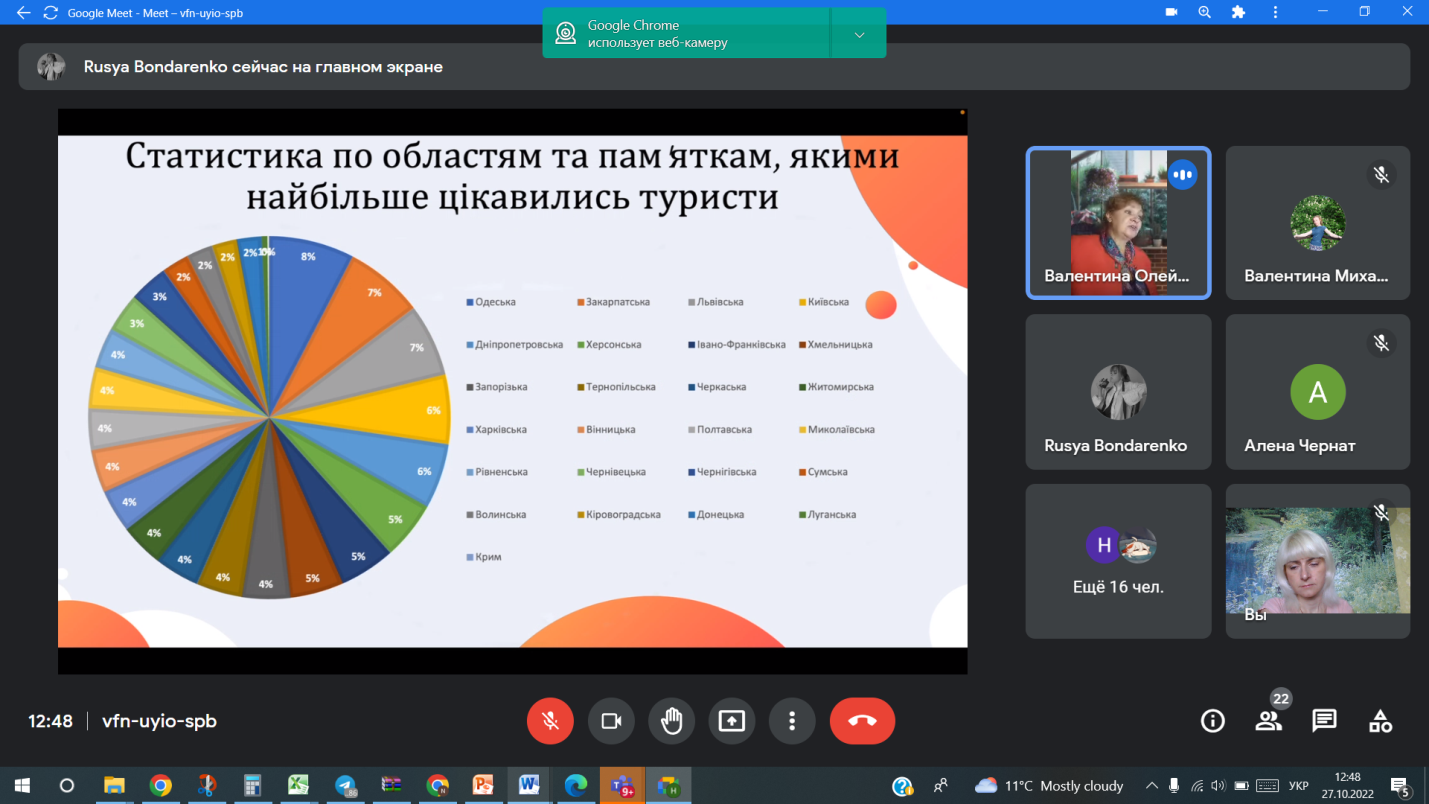Click the Google Chrome webcam usage notification

click(687, 34)
